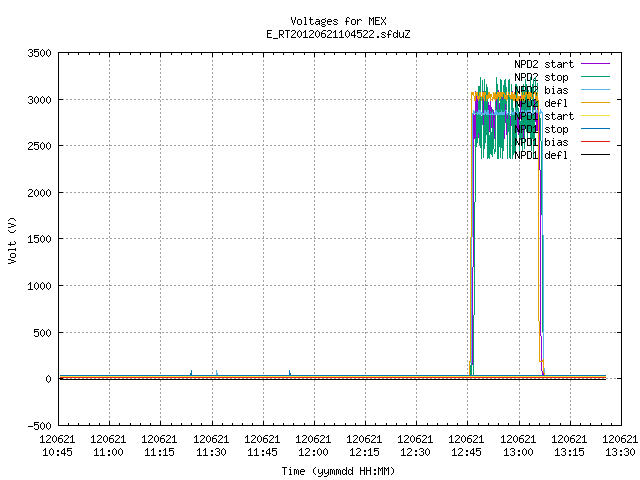
Task: Click the -500 y-axis tick label
Action: pyautogui.click(x=39, y=426)
